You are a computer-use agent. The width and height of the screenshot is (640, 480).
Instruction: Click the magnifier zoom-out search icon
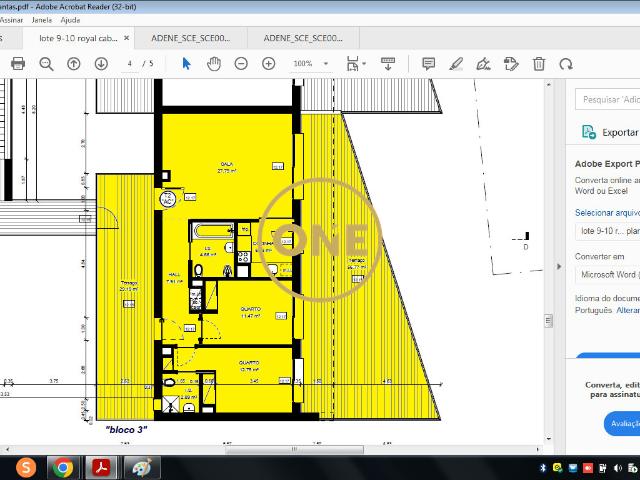pos(46,63)
